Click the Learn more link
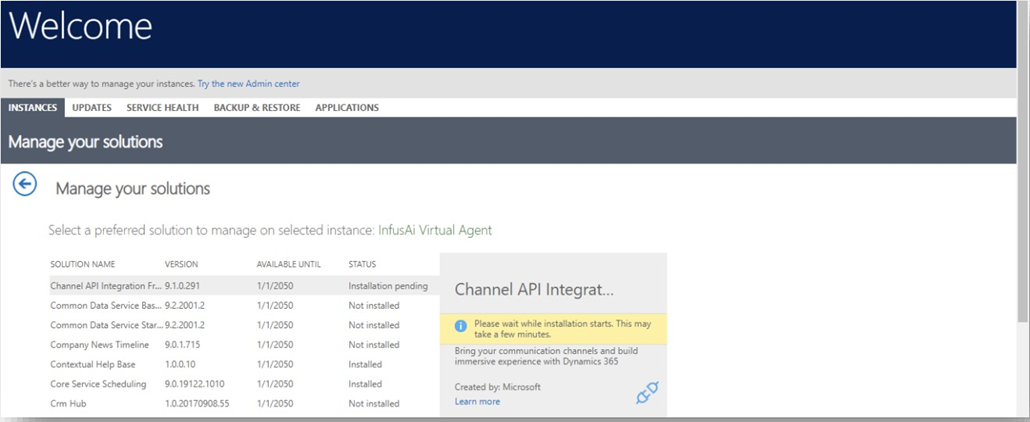This screenshot has width=1030, height=422. pos(477,401)
